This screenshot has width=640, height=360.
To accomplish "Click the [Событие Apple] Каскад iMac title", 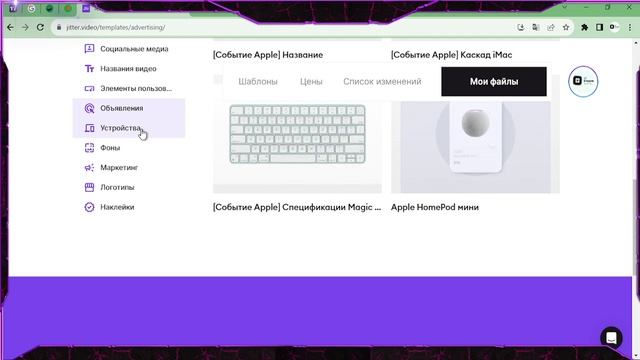I will [x=451, y=55].
